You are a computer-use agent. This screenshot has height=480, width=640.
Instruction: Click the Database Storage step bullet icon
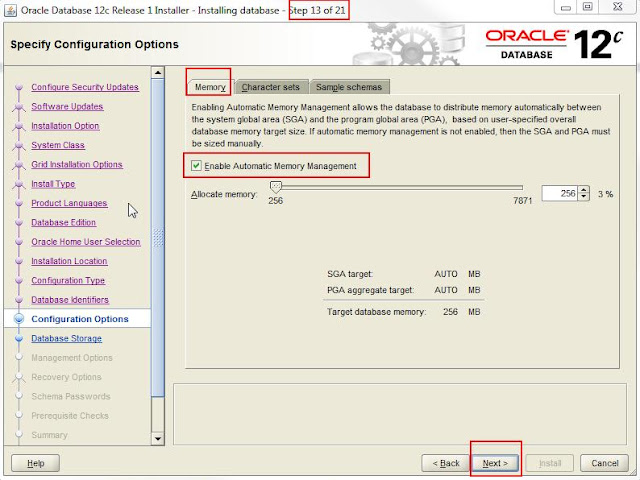point(19,338)
